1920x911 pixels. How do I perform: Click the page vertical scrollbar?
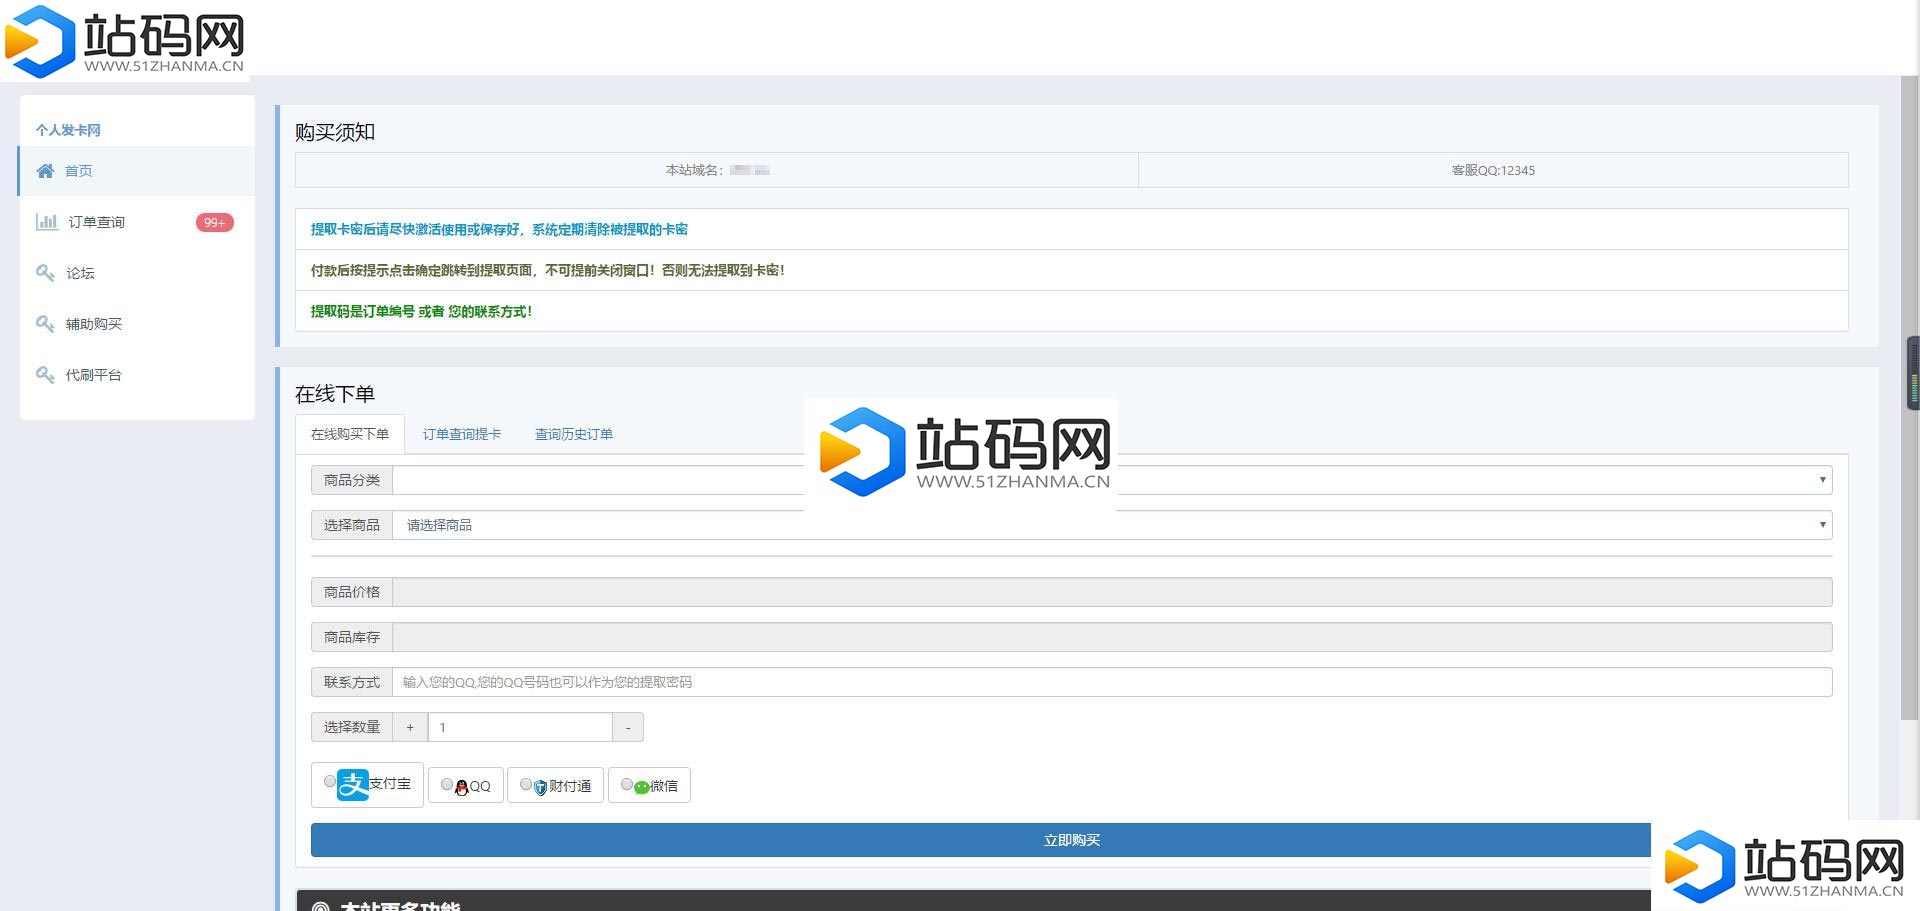point(1909,396)
